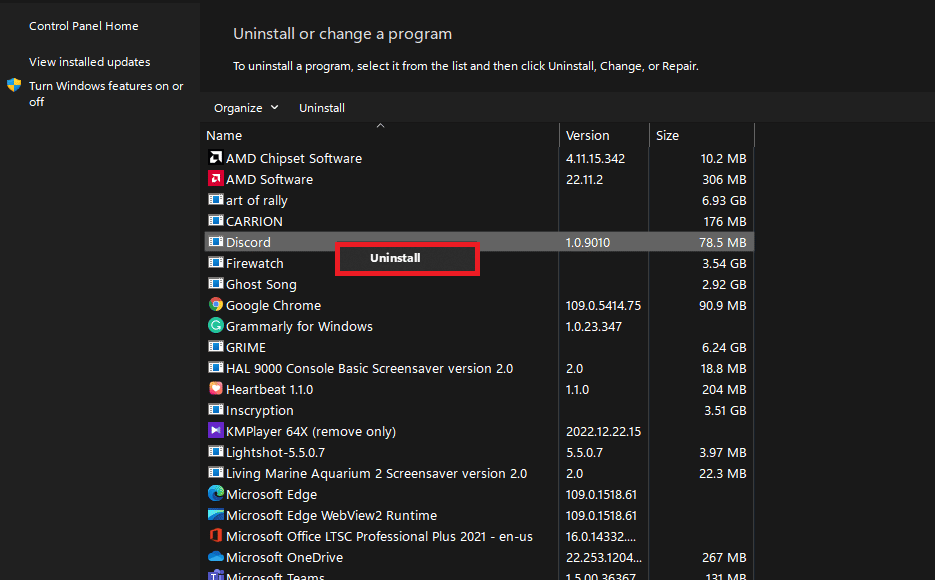Click the 267 MB OneDrive size

point(724,557)
